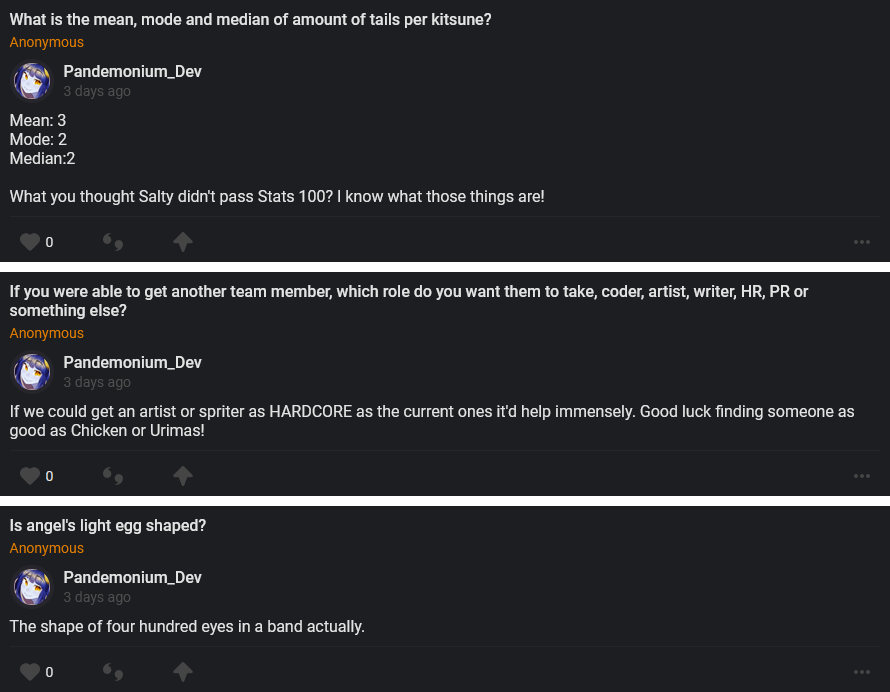Like the angel's light egg answer
This screenshot has height=692, width=890.
click(30, 672)
